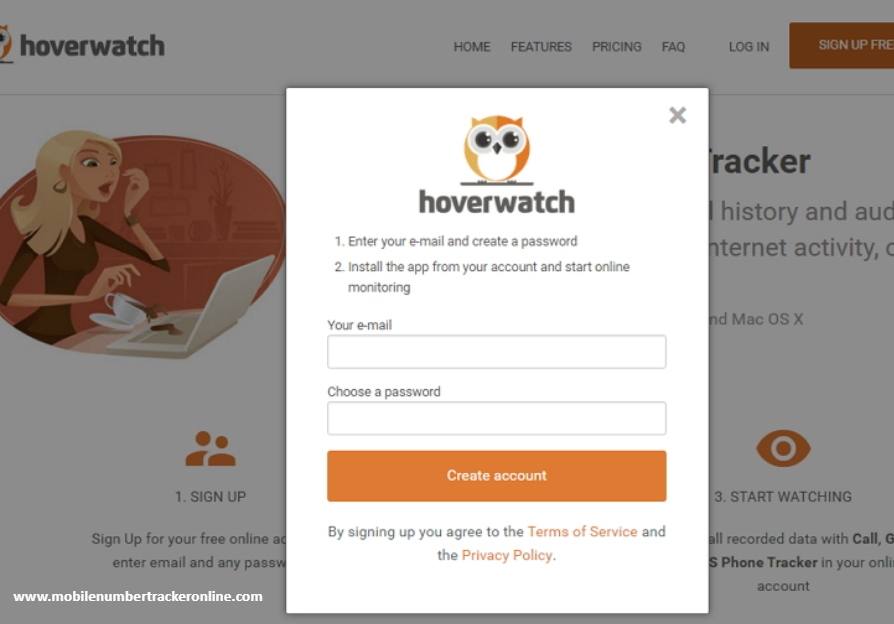Open the Terms of Service link
The height and width of the screenshot is (624, 894).
(582, 532)
